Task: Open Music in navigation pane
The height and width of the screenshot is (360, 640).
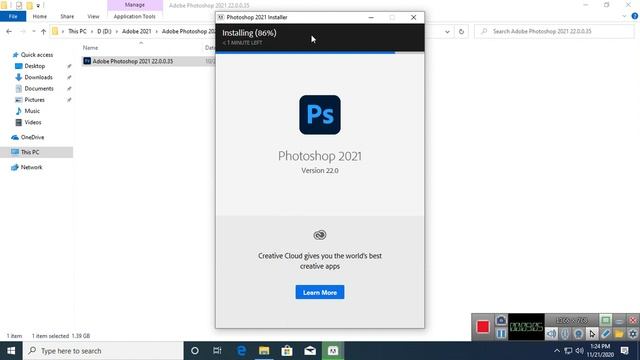Action: [32, 111]
